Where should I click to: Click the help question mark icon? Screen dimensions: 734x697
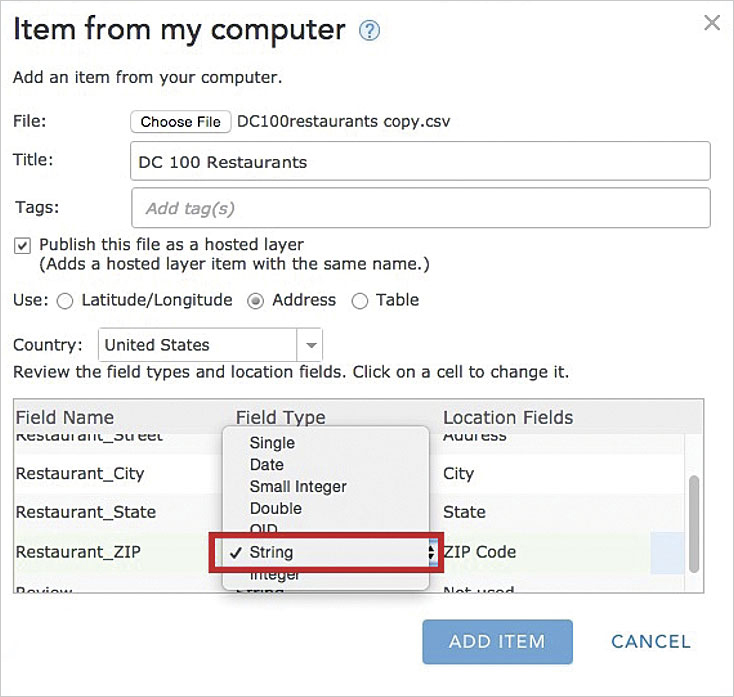(369, 31)
